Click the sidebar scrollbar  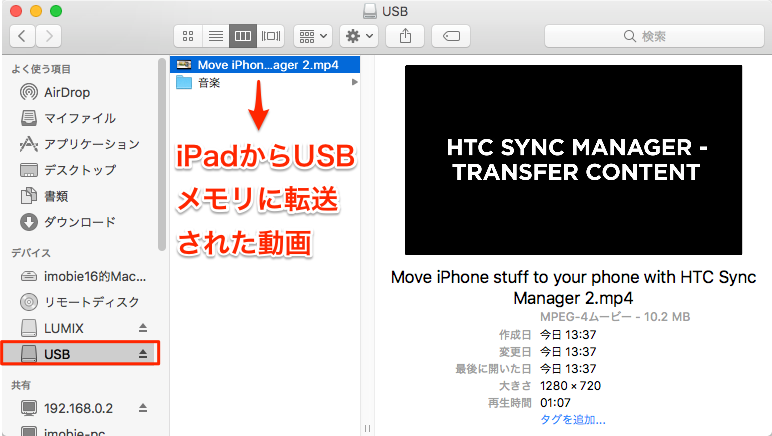click(161, 155)
